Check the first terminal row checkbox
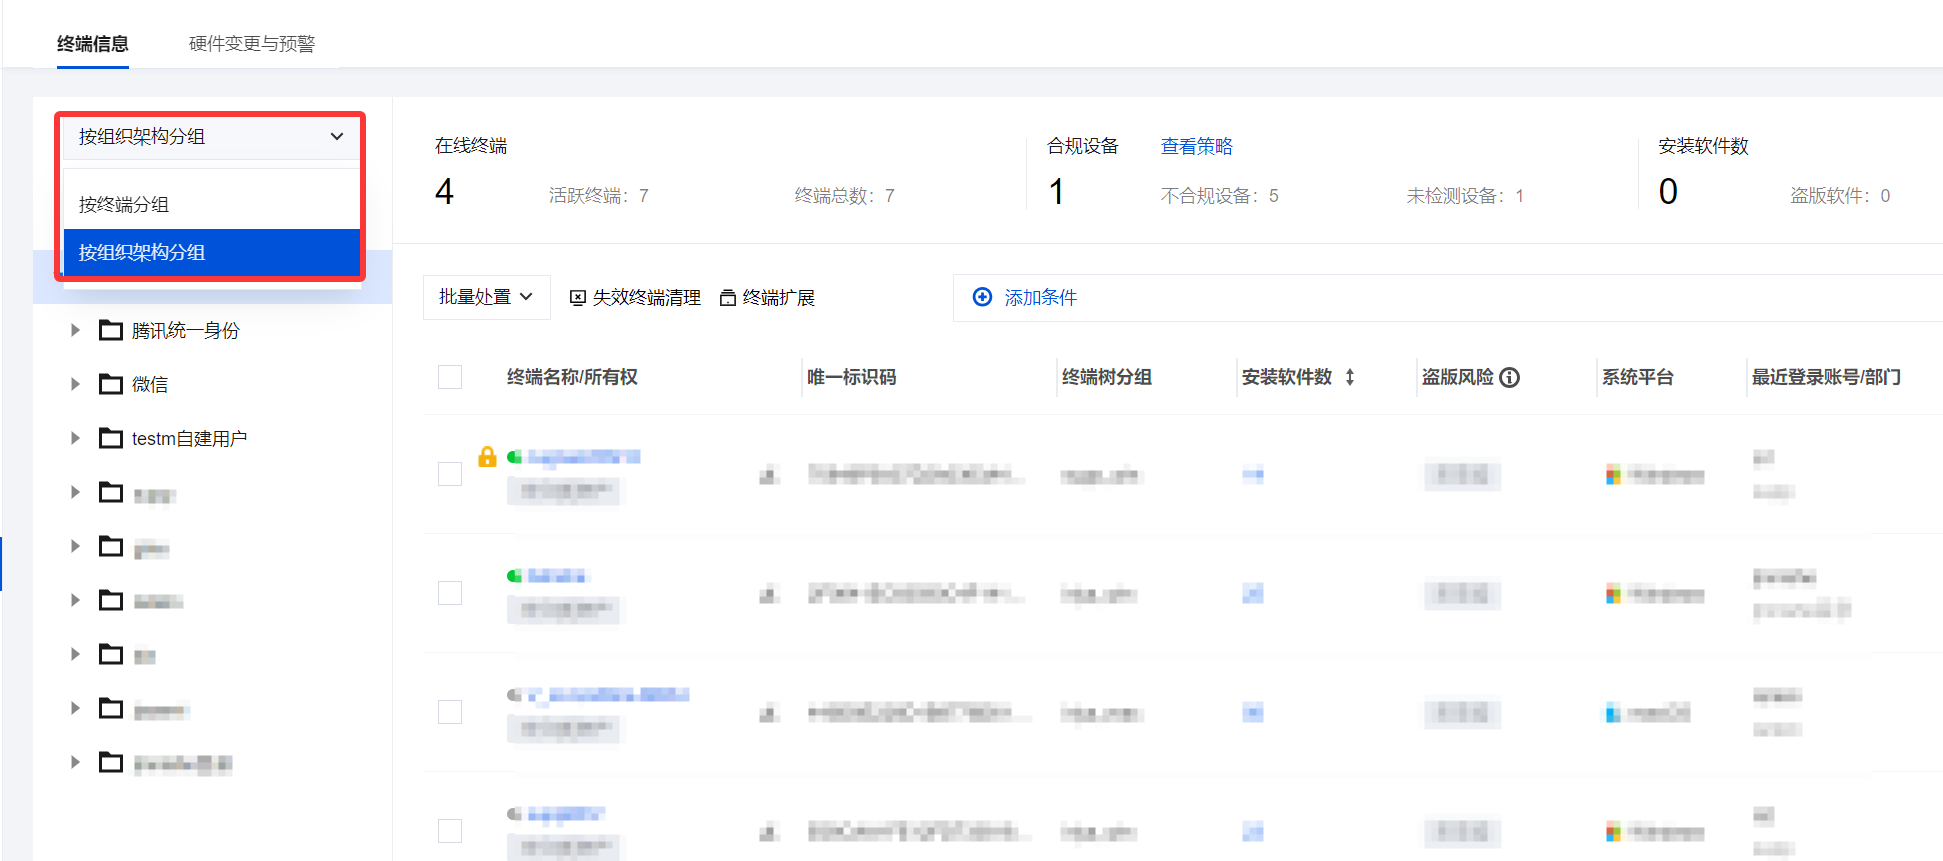Viewport: 1943px width, 861px height. [x=450, y=474]
